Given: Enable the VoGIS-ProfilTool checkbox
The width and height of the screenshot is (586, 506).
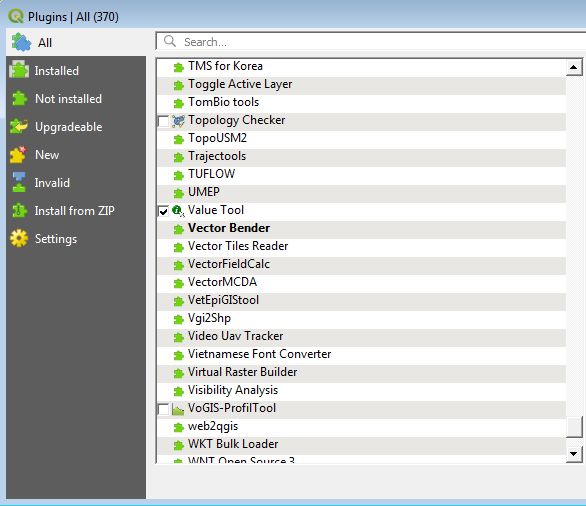Looking at the screenshot, I should coord(163,409).
